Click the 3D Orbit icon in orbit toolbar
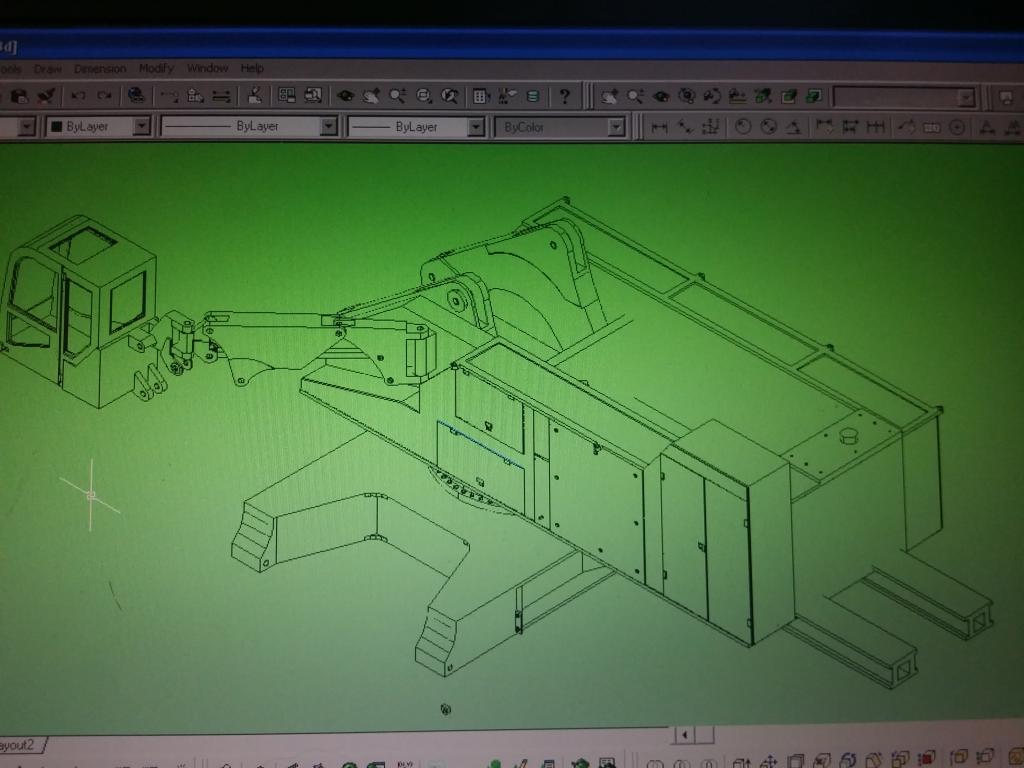Viewport: 1024px width, 768px height. [661, 97]
